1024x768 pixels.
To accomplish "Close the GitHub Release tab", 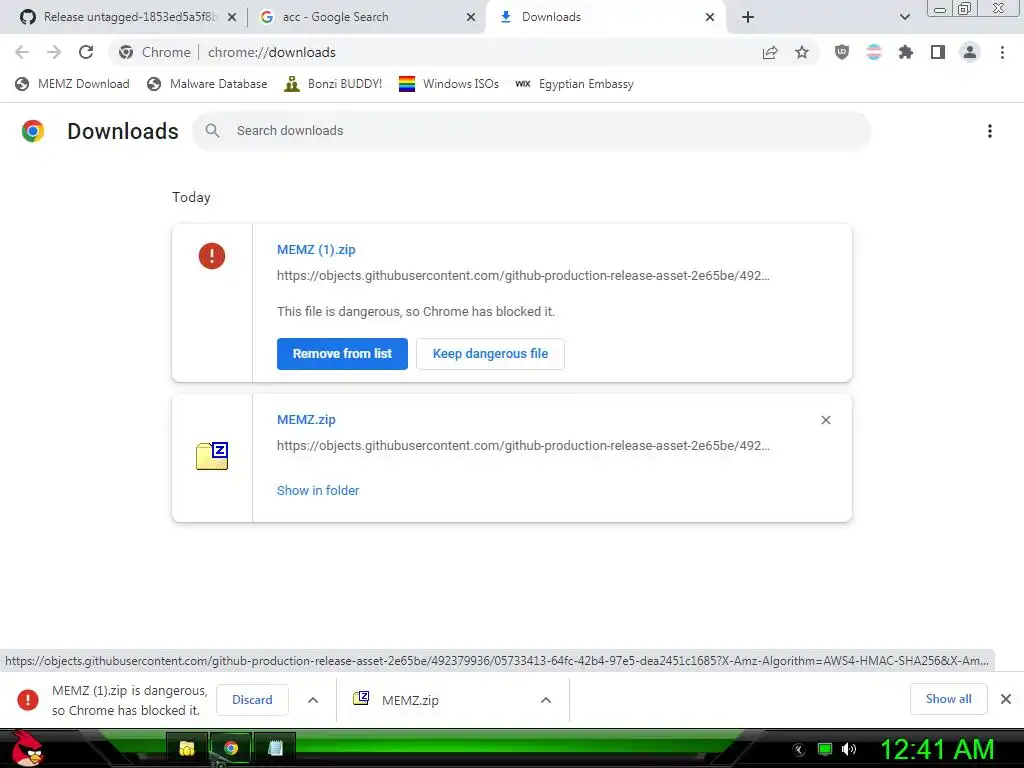I will (x=232, y=17).
